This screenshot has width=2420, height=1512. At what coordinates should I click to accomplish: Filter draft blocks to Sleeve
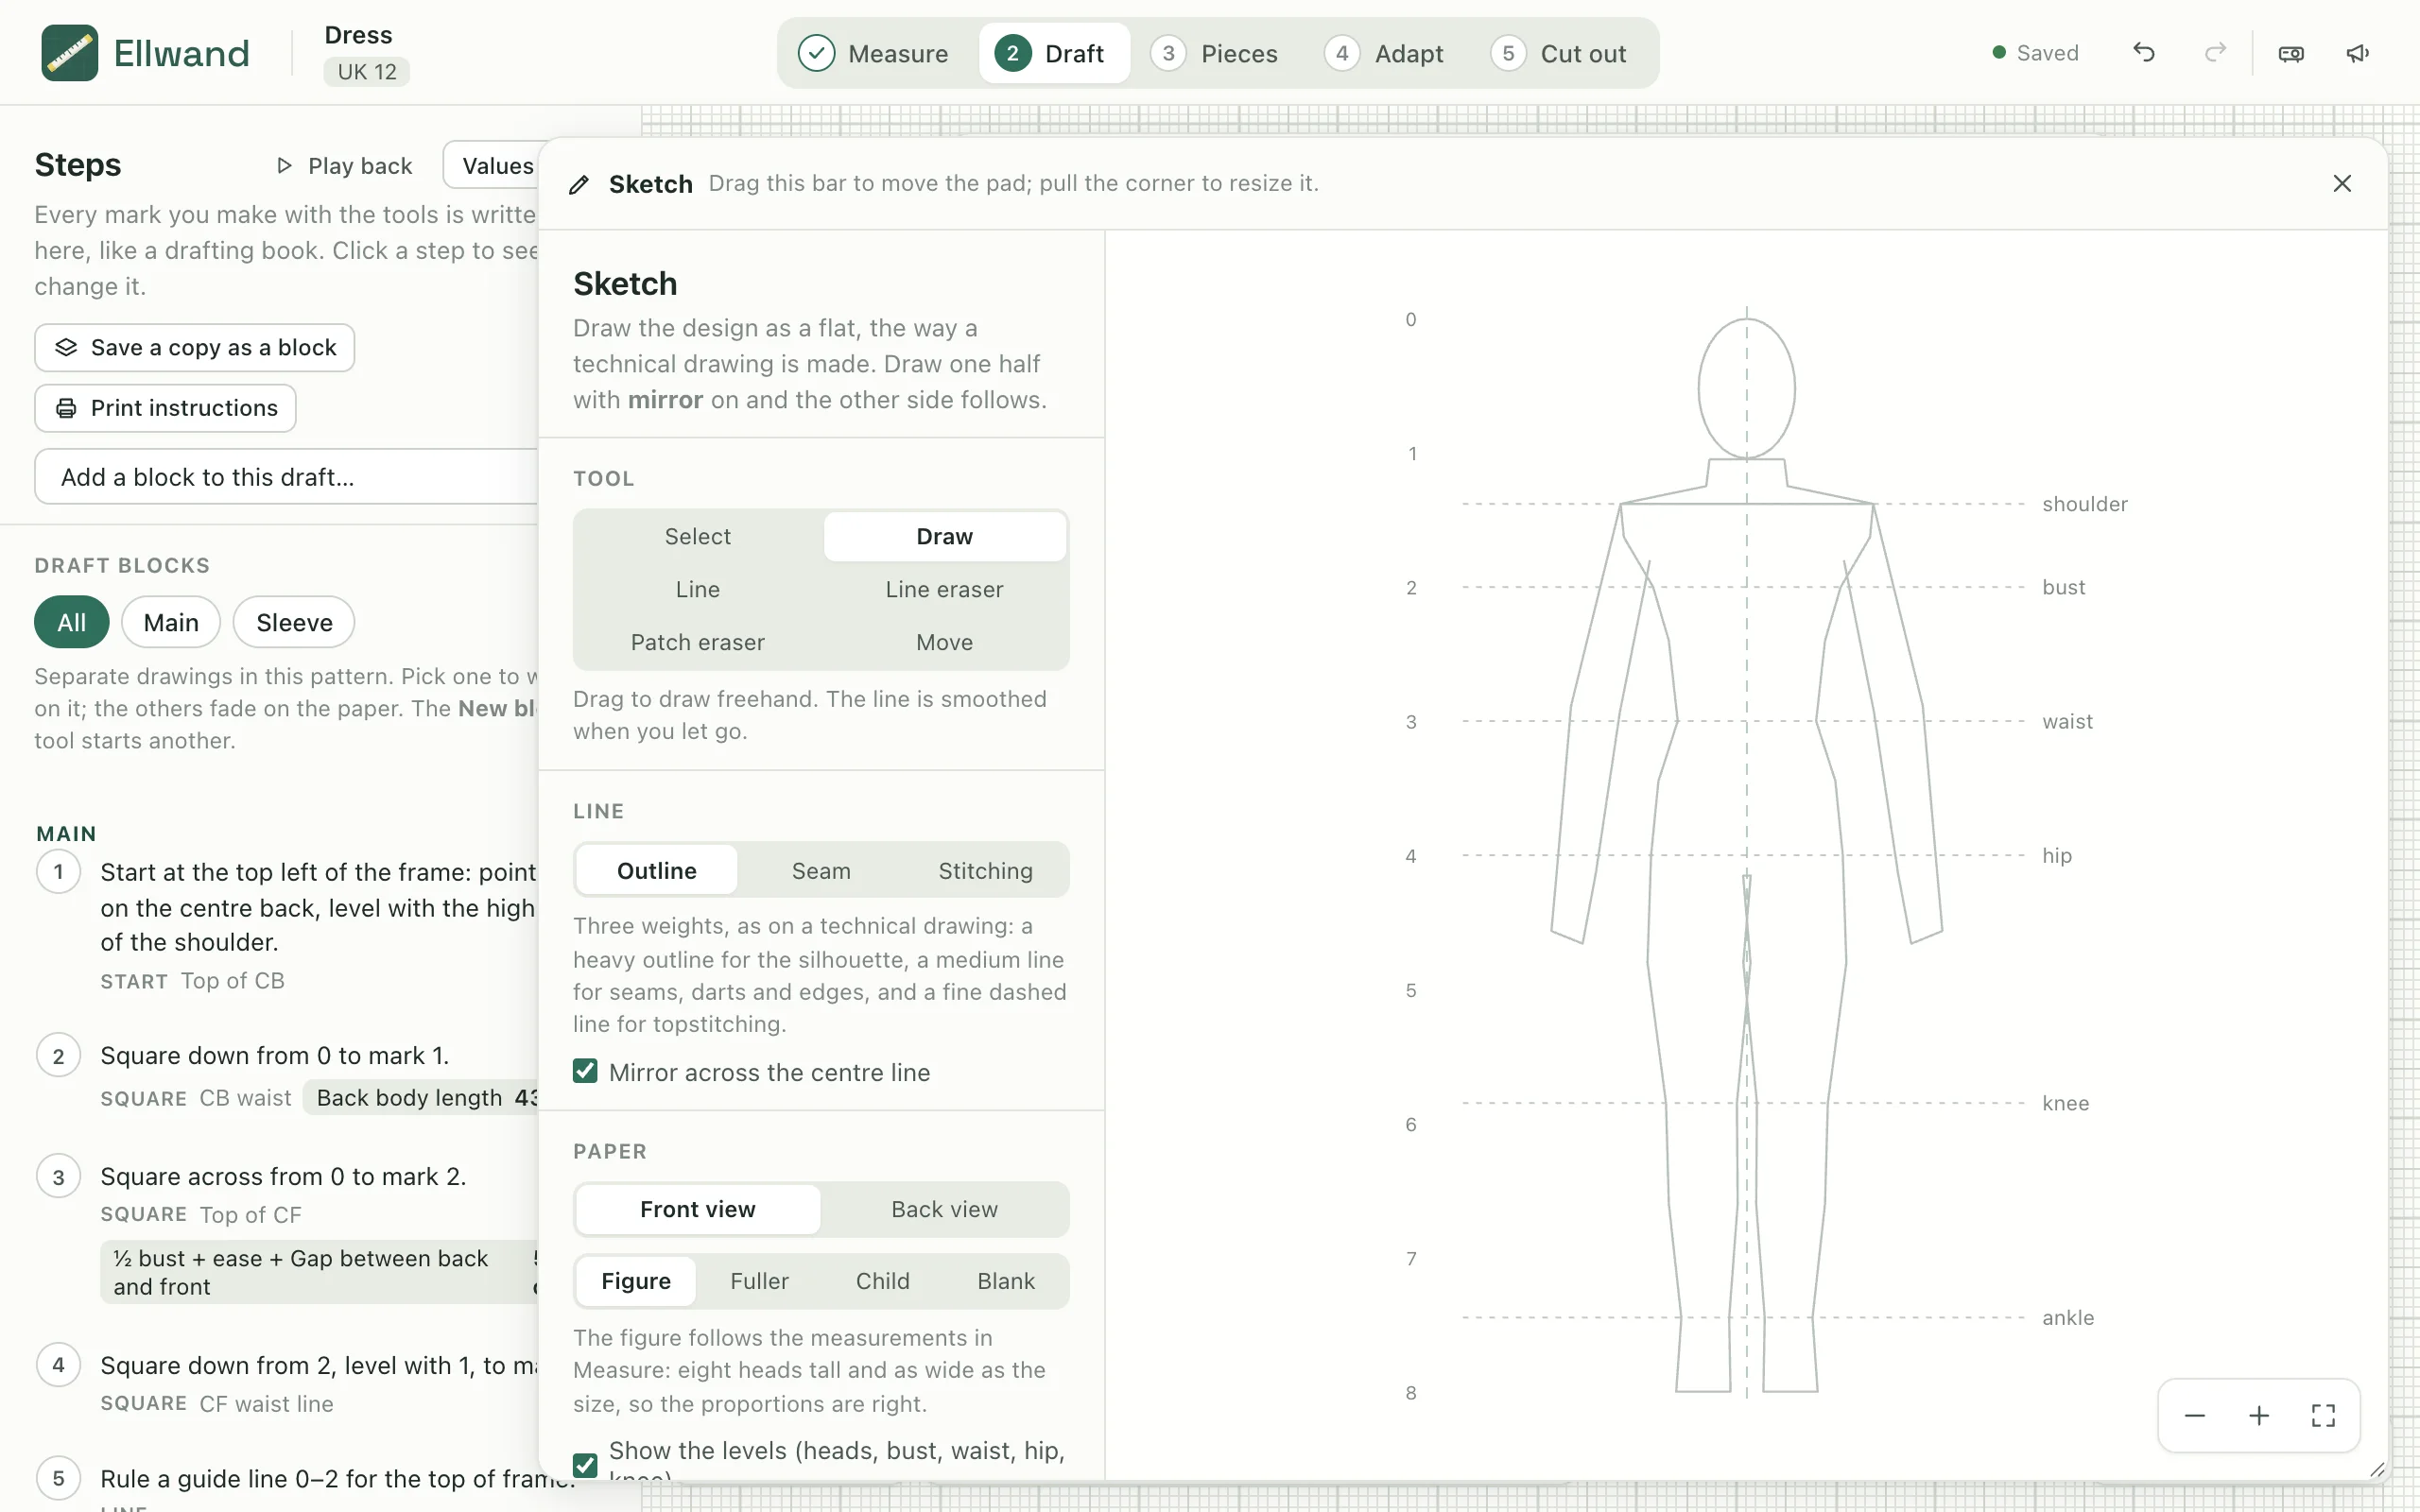coord(294,622)
